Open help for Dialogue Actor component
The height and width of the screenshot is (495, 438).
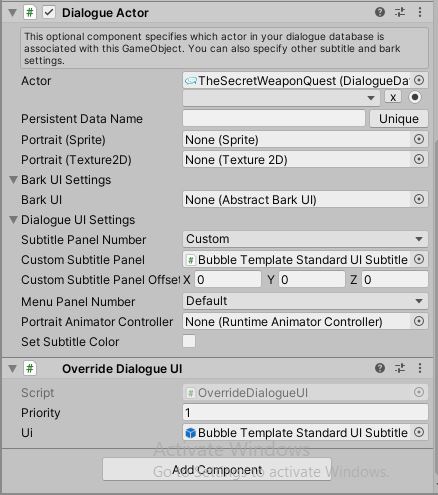coord(380,12)
